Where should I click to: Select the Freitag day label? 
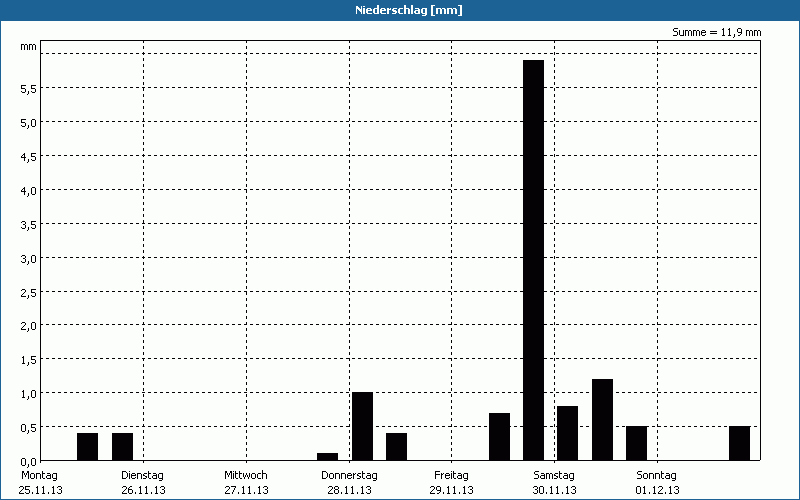(451, 476)
